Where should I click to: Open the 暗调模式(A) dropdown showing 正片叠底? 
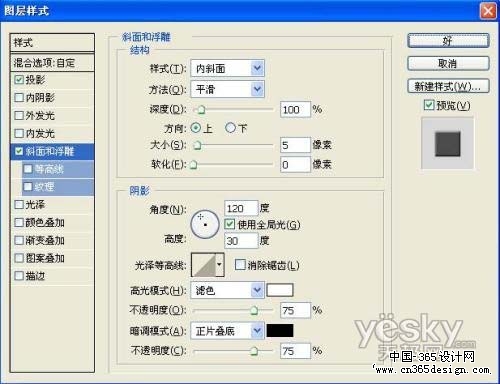tap(228, 331)
